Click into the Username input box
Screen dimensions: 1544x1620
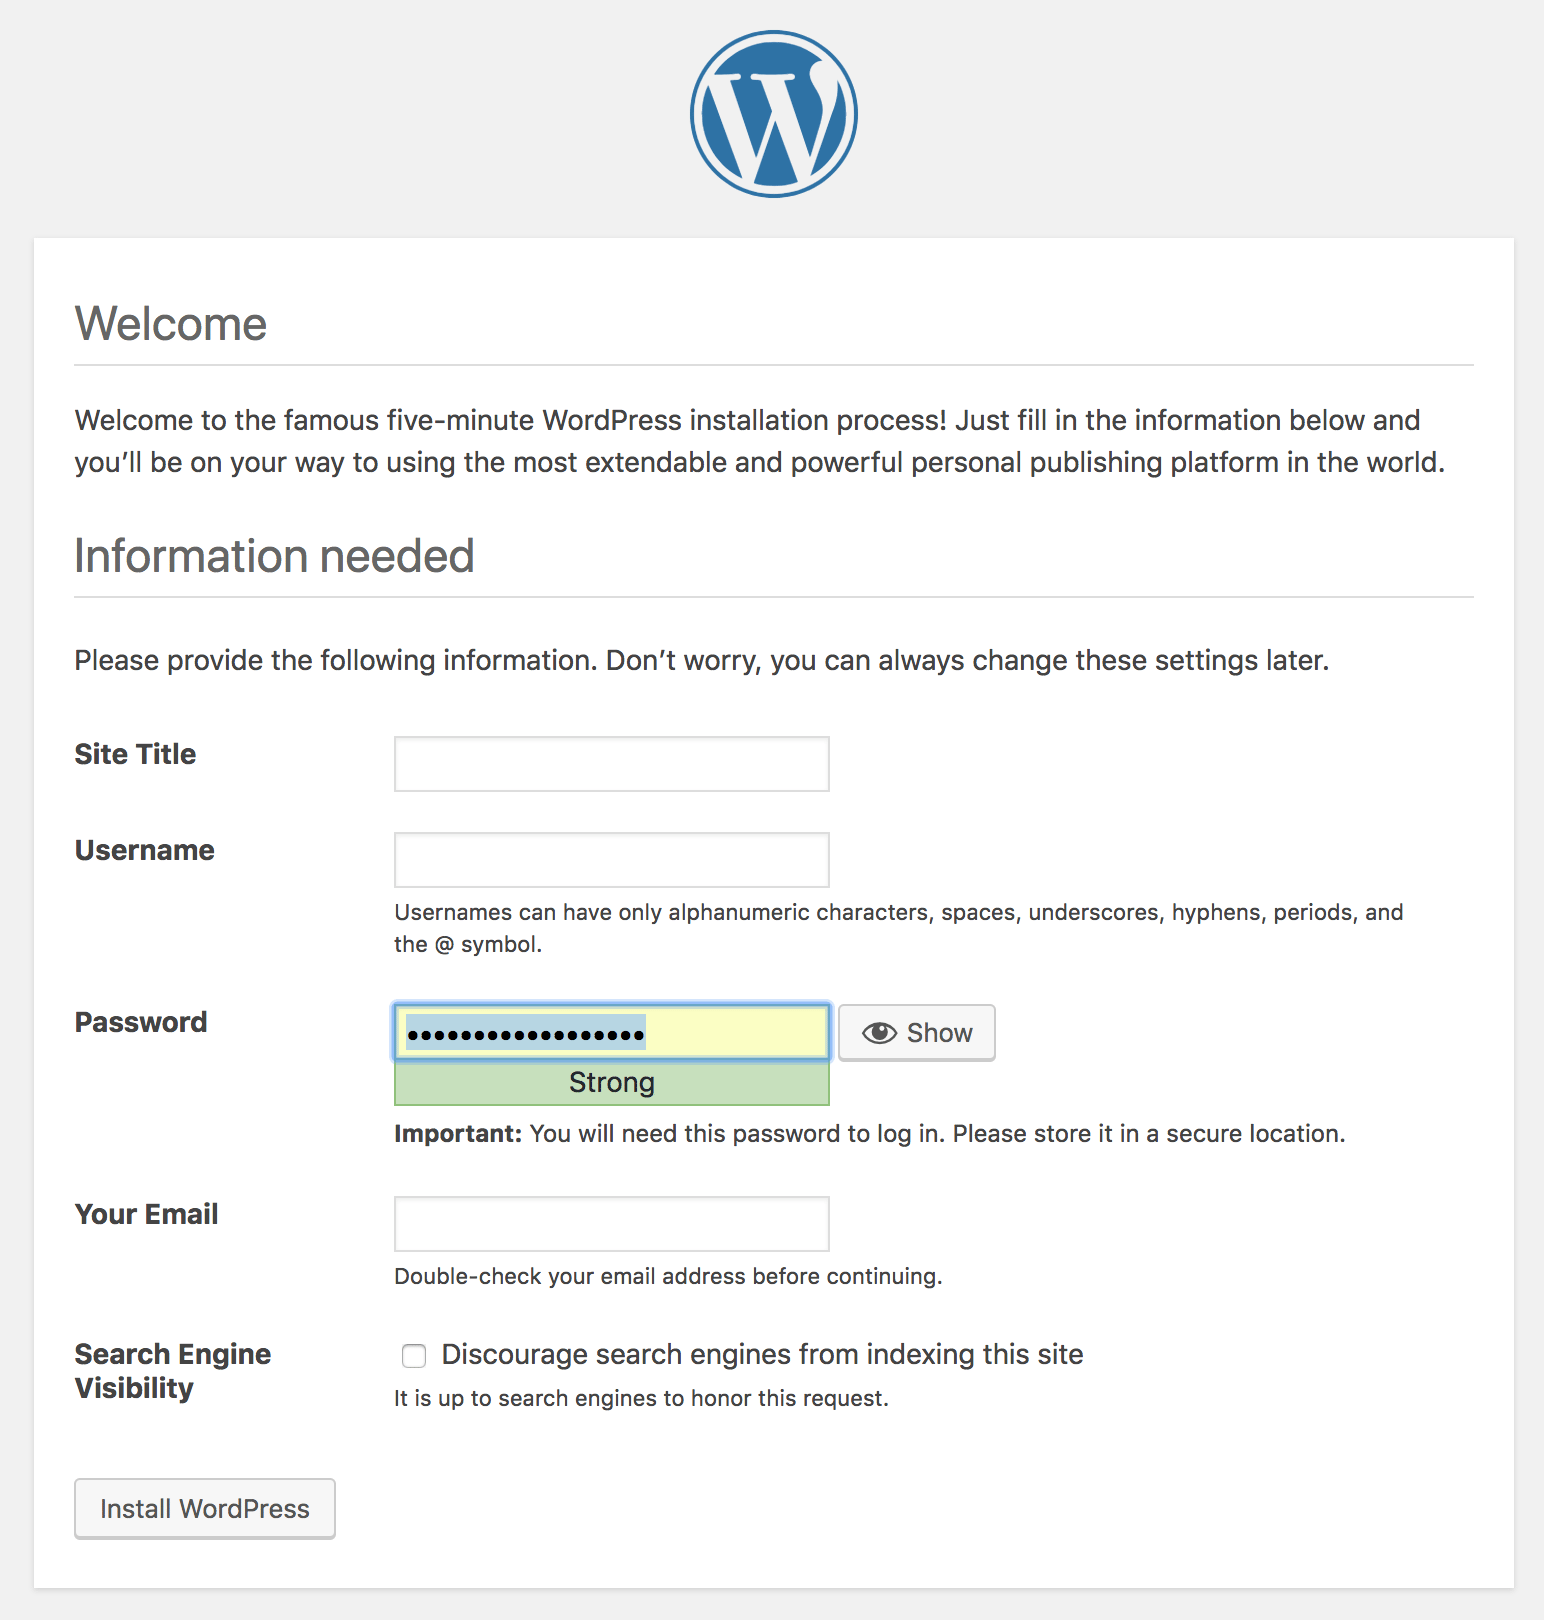(611, 860)
